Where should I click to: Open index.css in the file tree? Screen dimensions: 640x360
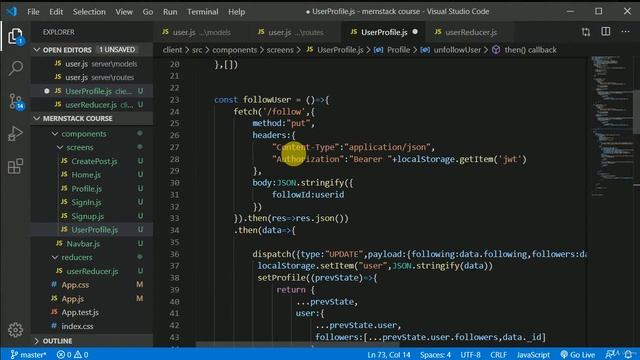coord(77,326)
